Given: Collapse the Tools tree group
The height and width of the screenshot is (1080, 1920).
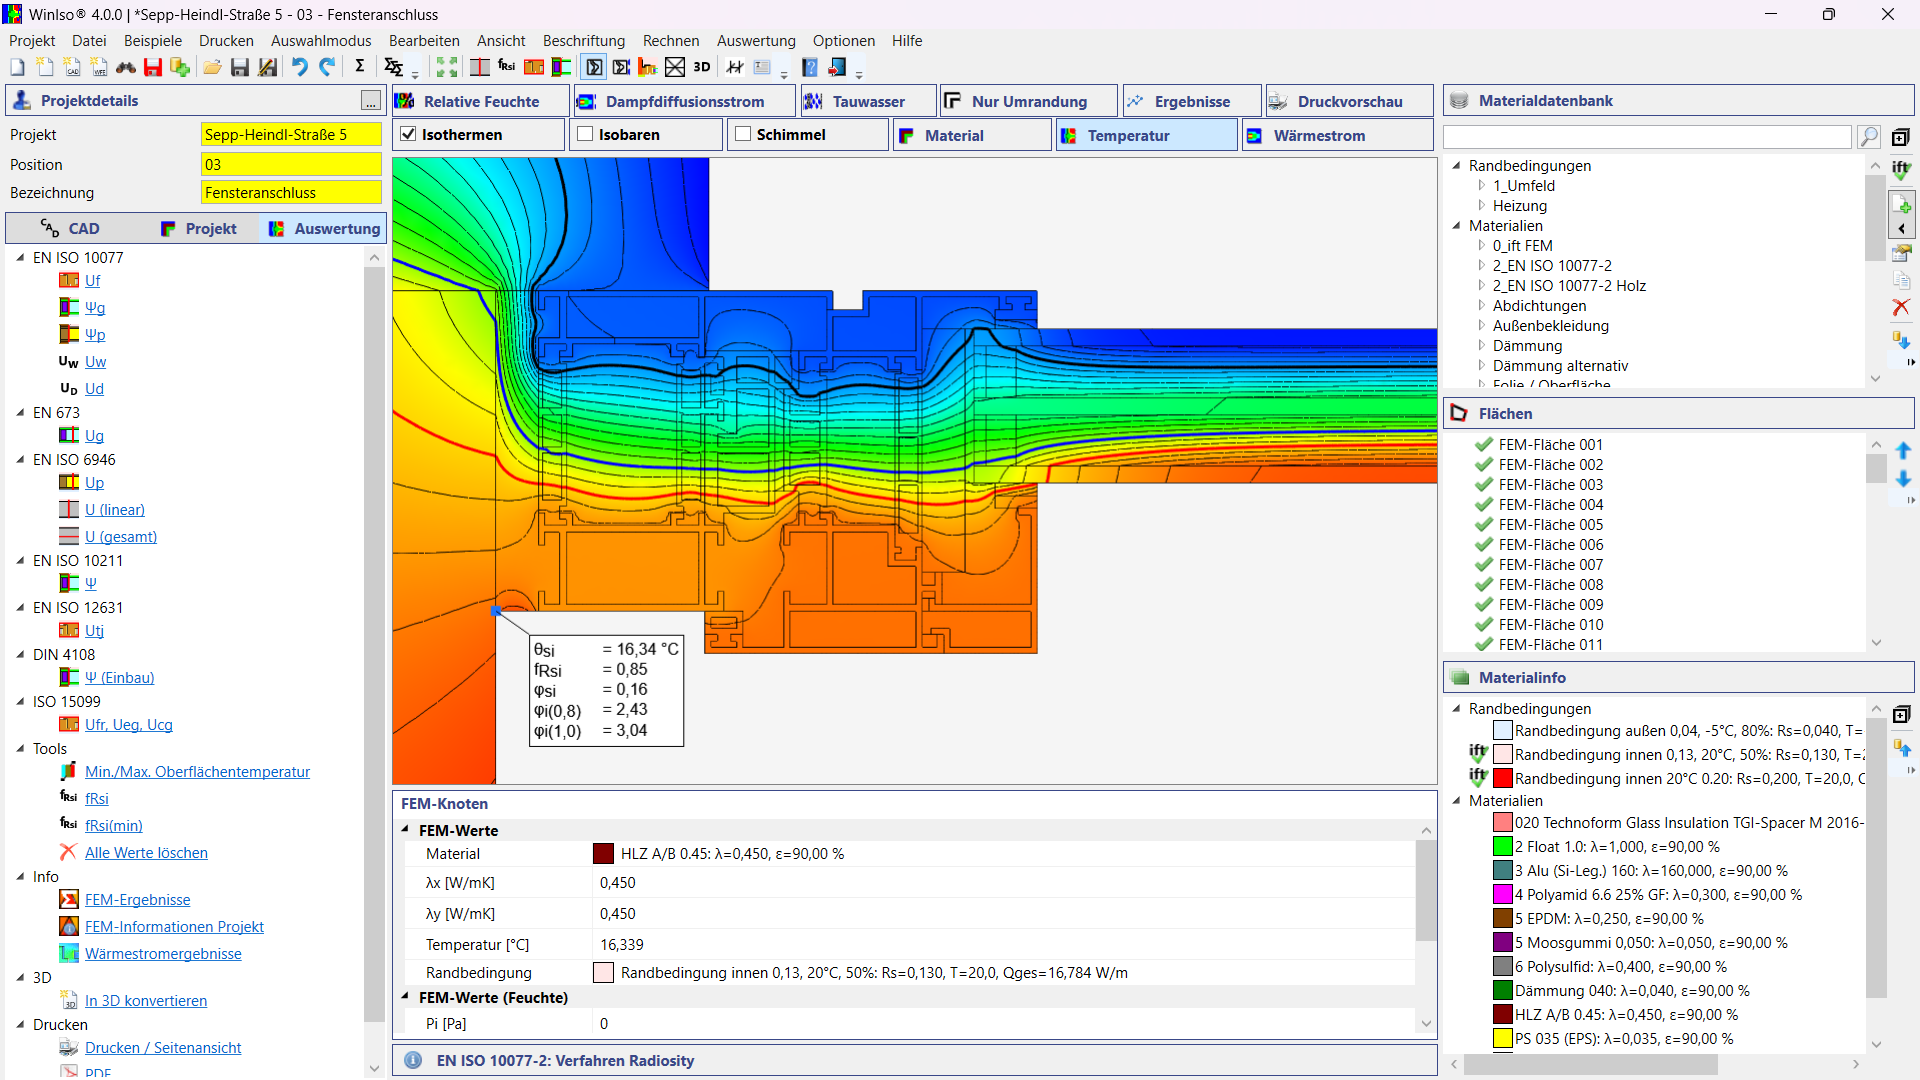Looking at the screenshot, I should [20, 749].
